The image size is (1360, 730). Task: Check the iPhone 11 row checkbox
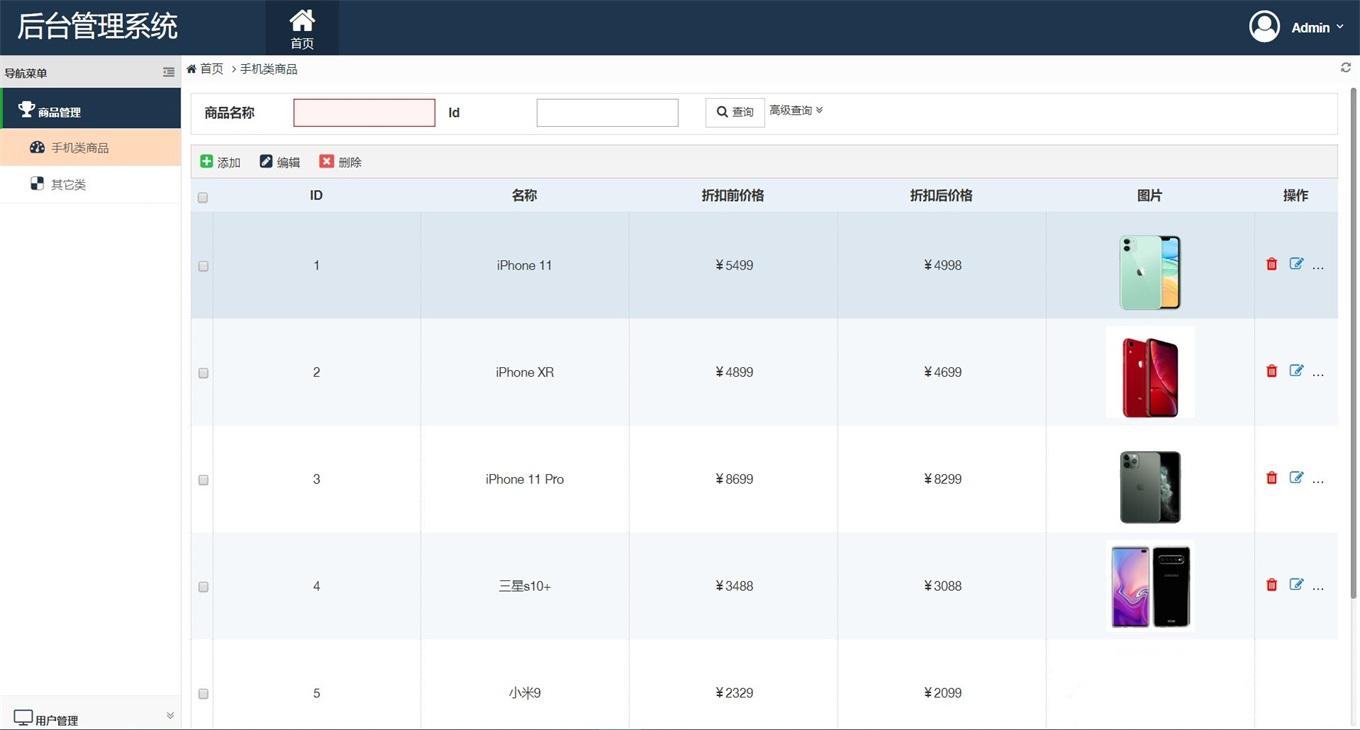(x=203, y=266)
